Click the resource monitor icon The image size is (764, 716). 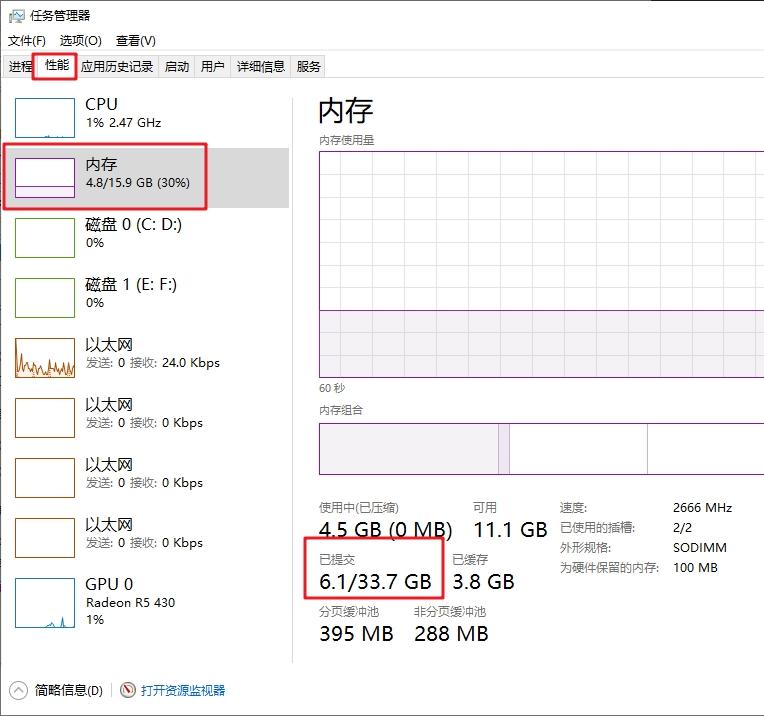pyautogui.click(x=128, y=690)
